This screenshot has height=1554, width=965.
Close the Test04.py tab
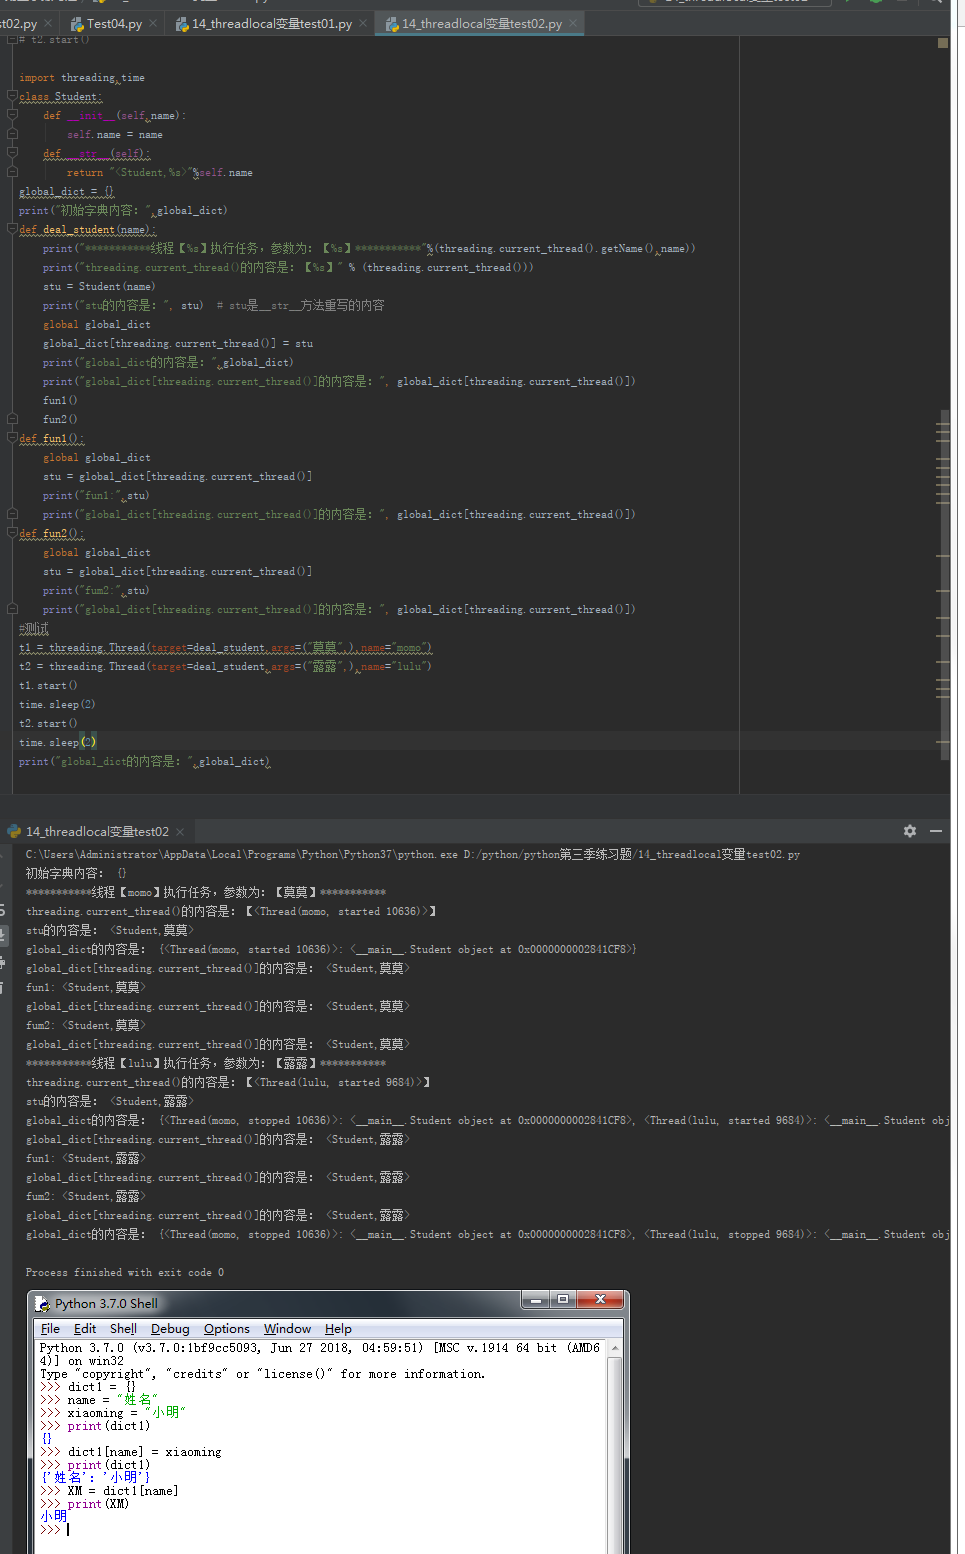(x=153, y=24)
